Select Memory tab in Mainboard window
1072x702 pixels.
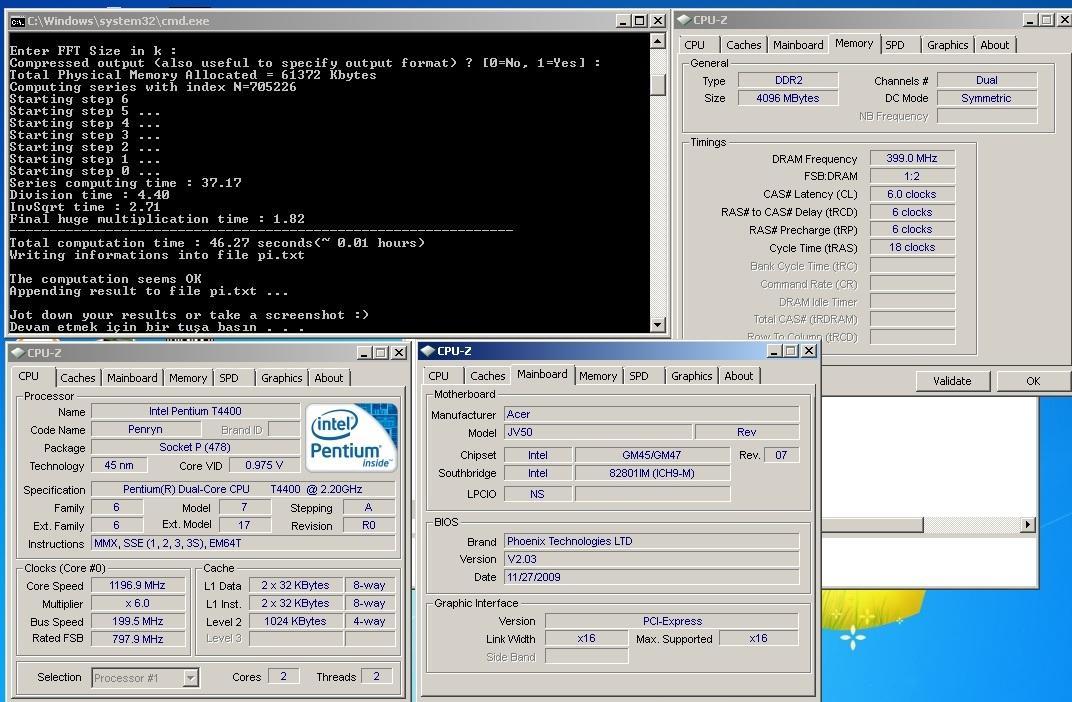tap(598, 376)
